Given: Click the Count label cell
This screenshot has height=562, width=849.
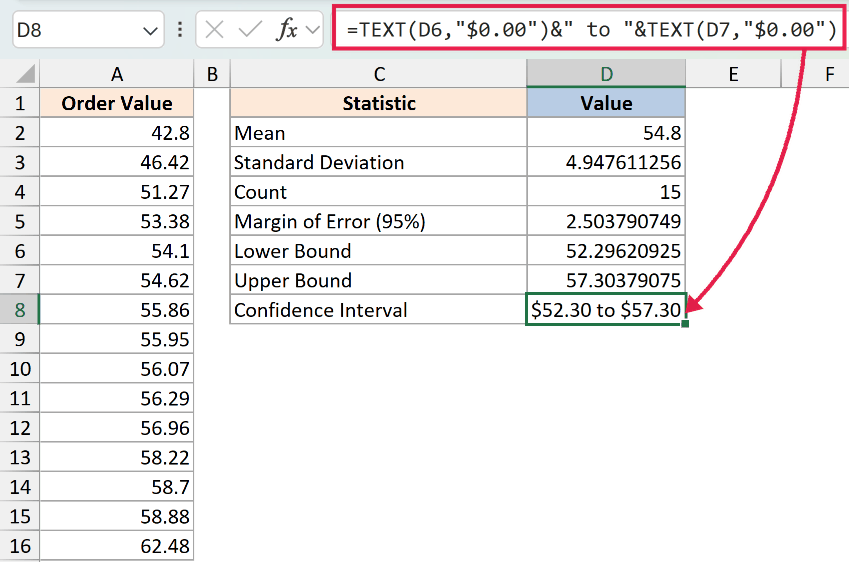Looking at the screenshot, I should [378, 192].
